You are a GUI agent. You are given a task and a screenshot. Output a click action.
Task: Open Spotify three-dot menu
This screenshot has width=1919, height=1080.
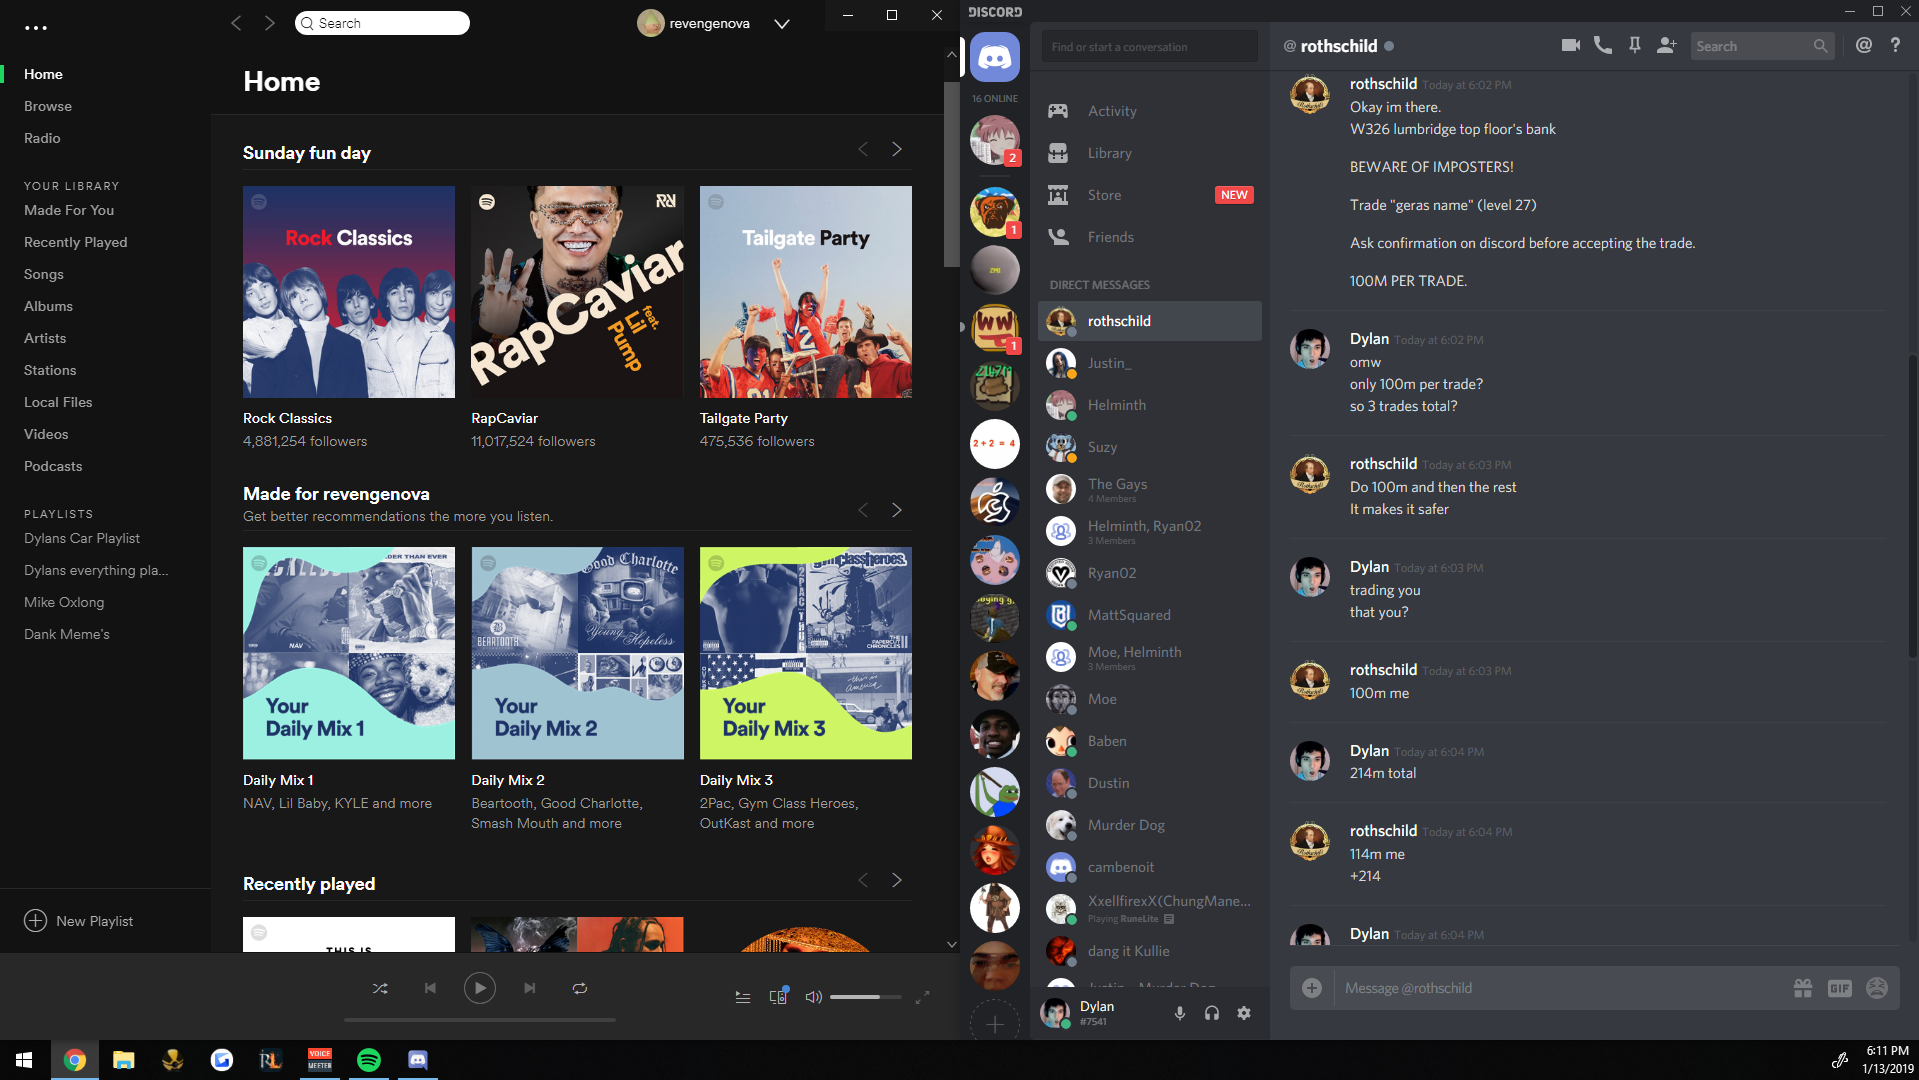36,28
